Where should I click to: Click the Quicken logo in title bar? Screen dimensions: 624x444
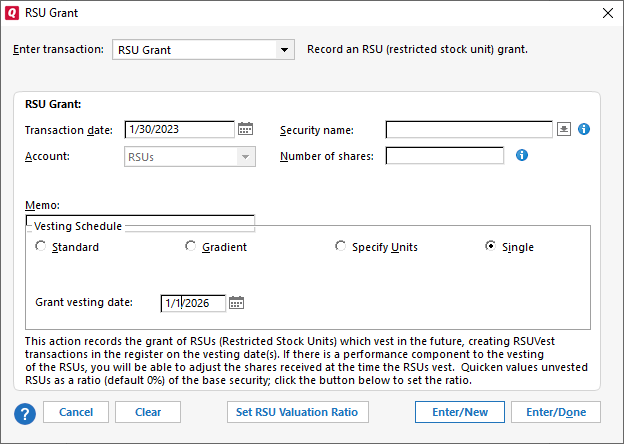(x=12, y=13)
